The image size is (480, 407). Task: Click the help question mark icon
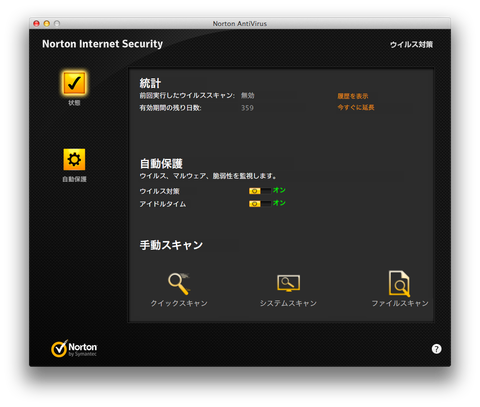tap(436, 349)
